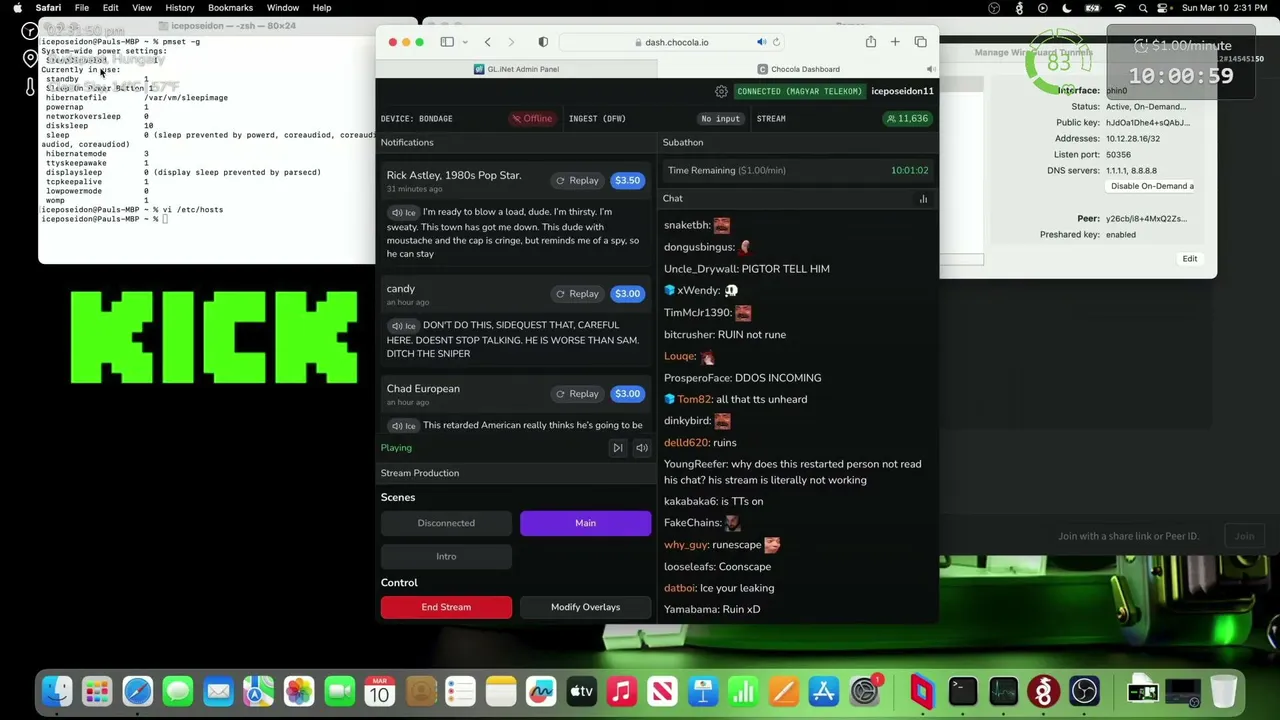Replay the Rick Astley notification
Image resolution: width=1280 pixels, height=720 pixels.
577,181
